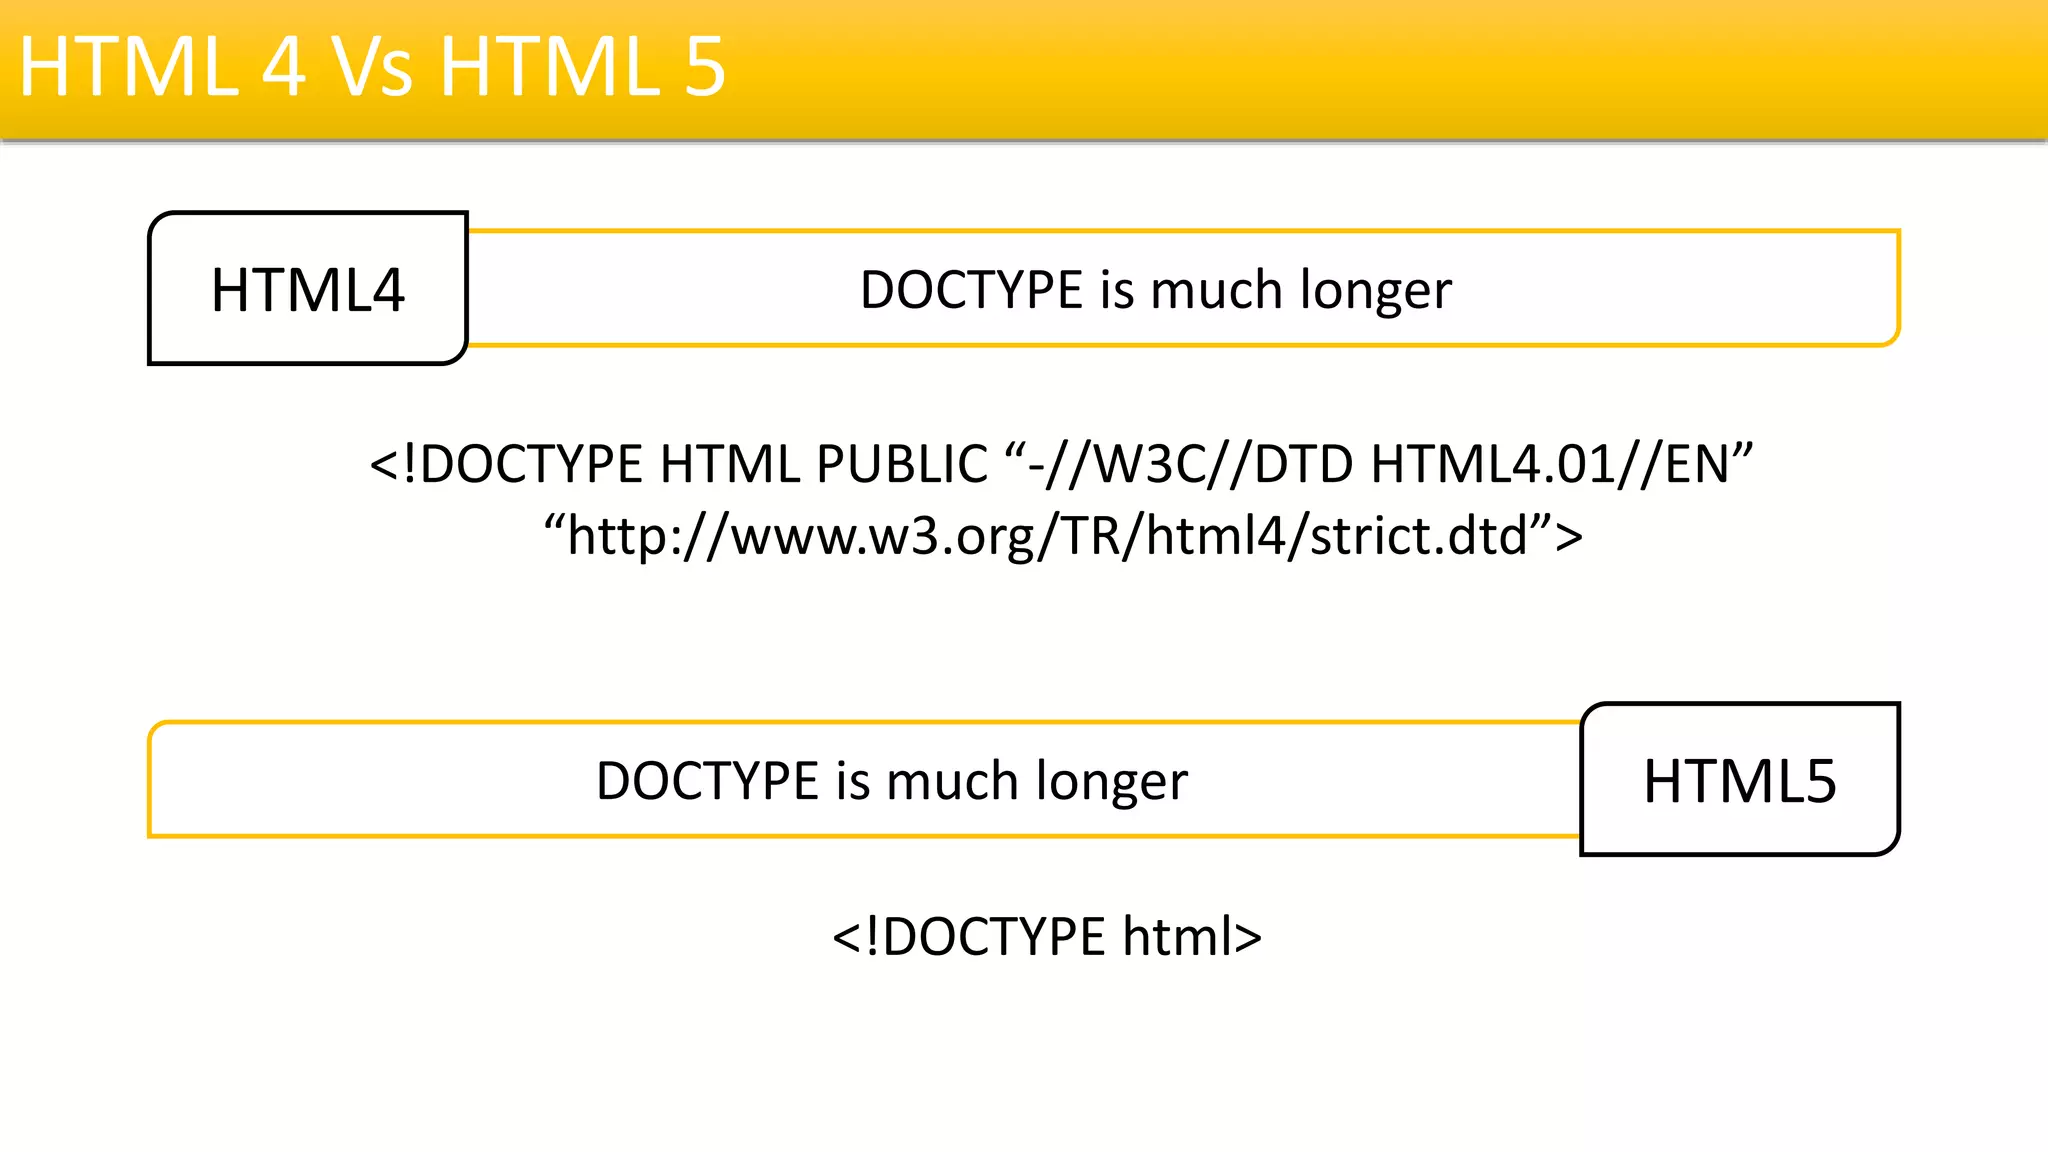Click the word 'PUBLIC' in the HTML4 doctype
This screenshot has height=1152, width=2048.
click(902, 465)
